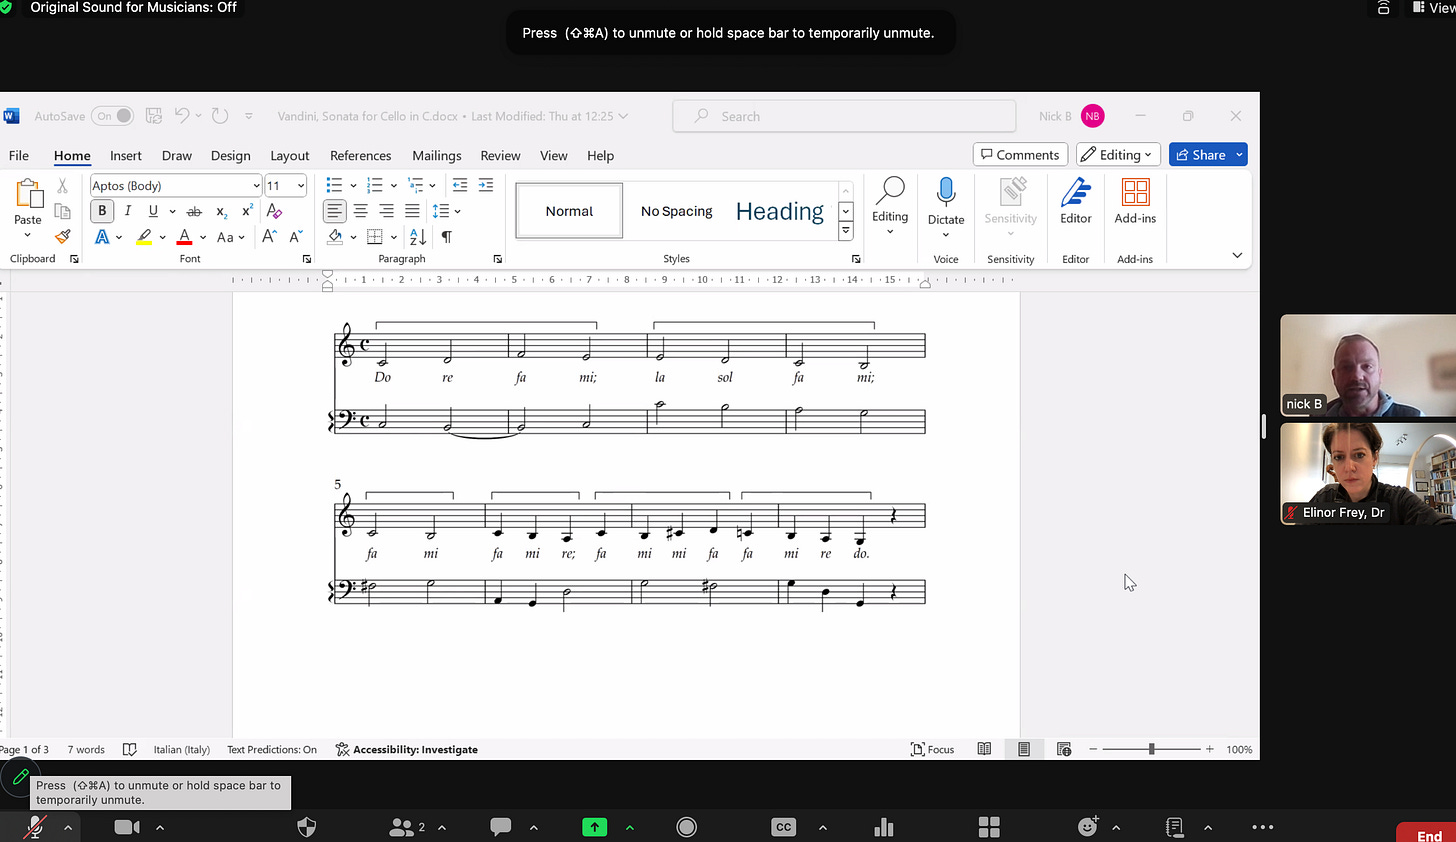Screen dimensions: 1456x842
Task: Unmute the Zoom microphone
Action: click(x=35, y=827)
